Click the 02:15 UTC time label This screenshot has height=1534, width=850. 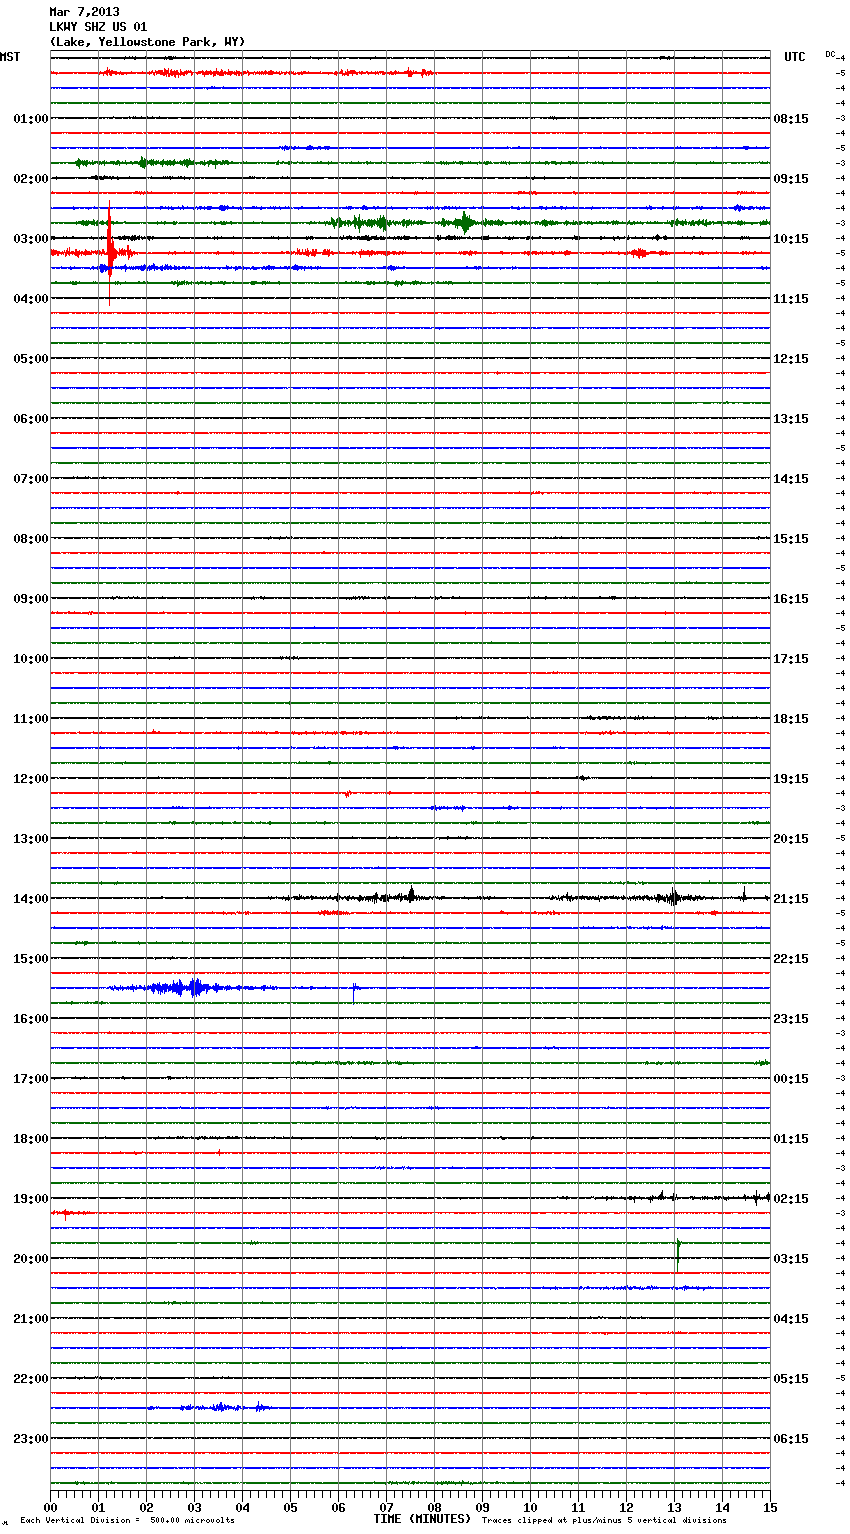tap(791, 1199)
